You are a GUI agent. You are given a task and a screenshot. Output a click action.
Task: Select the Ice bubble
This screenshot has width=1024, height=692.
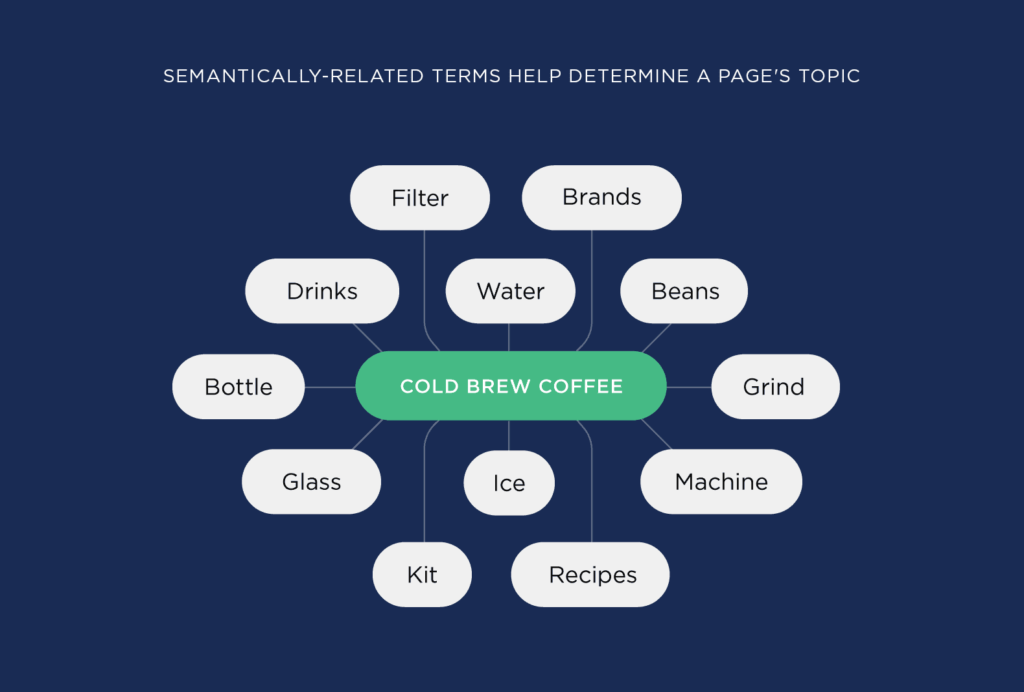pyautogui.click(x=509, y=483)
